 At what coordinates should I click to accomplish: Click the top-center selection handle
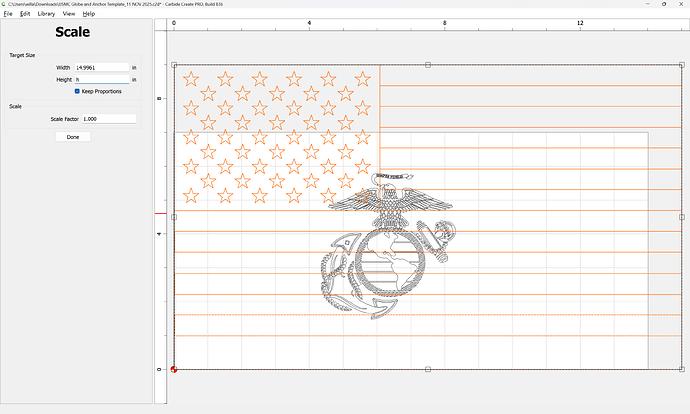428,65
